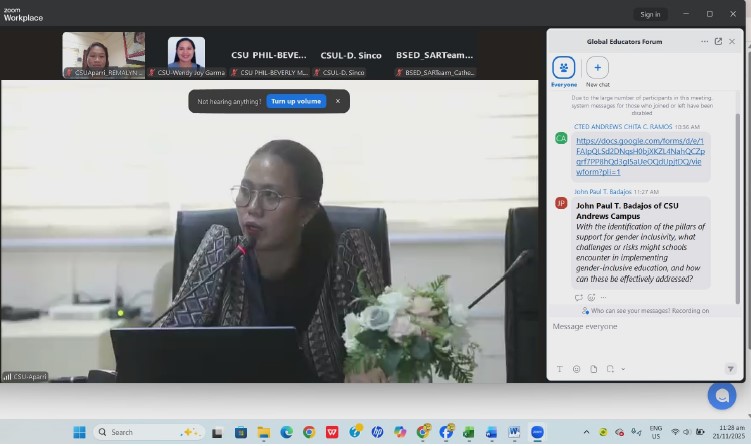This screenshot has height=446, width=751.
Task: Dismiss the Not hearing anything notification
Action: pos(338,101)
